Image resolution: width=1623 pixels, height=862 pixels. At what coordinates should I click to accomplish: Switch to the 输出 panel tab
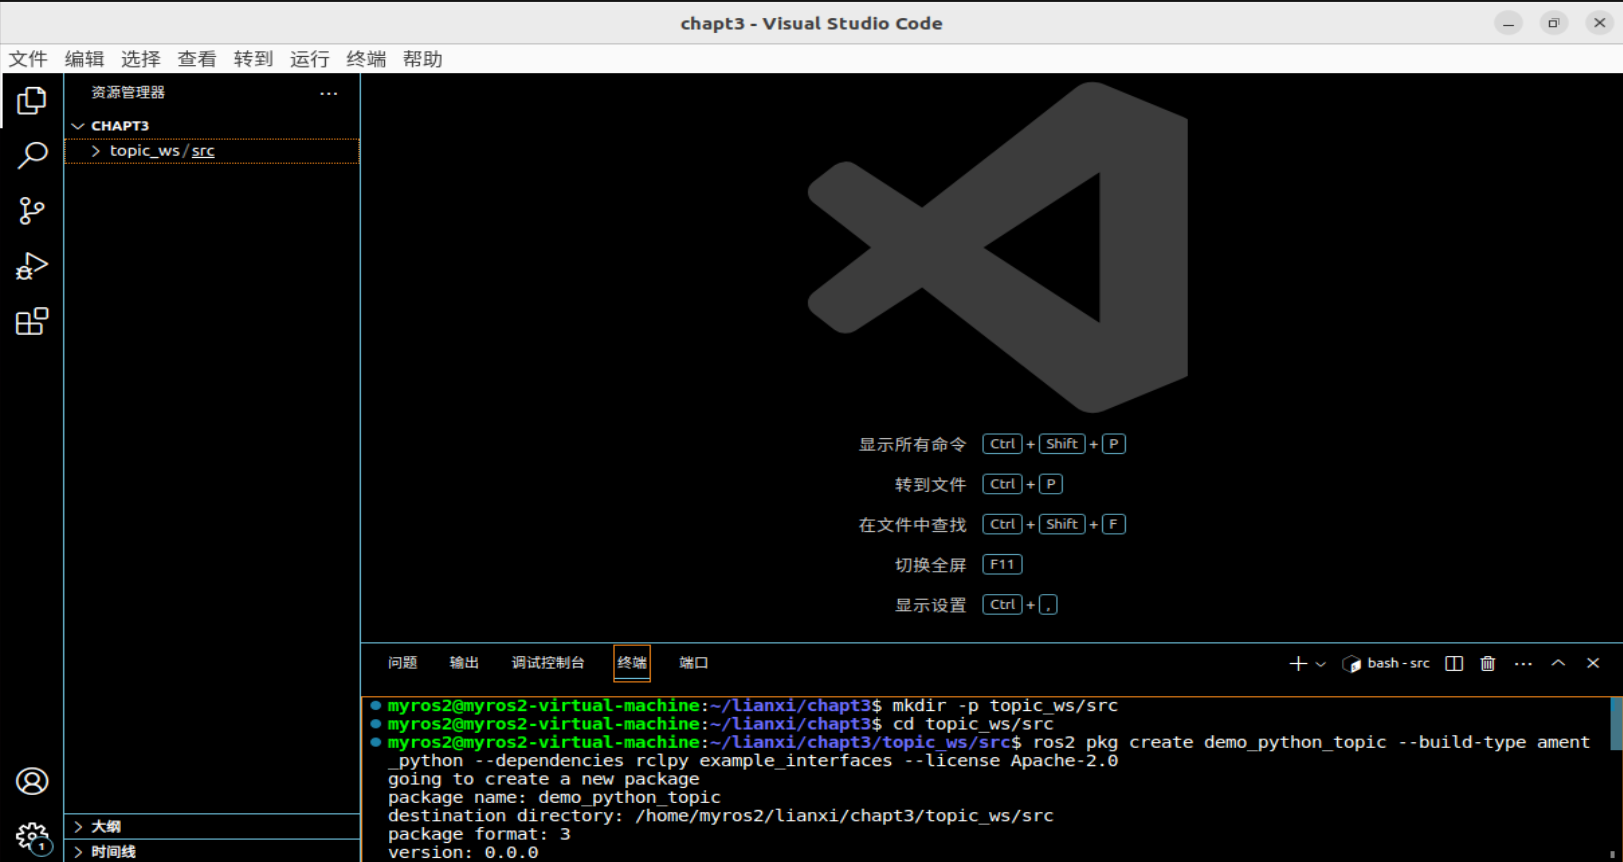[464, 663]
